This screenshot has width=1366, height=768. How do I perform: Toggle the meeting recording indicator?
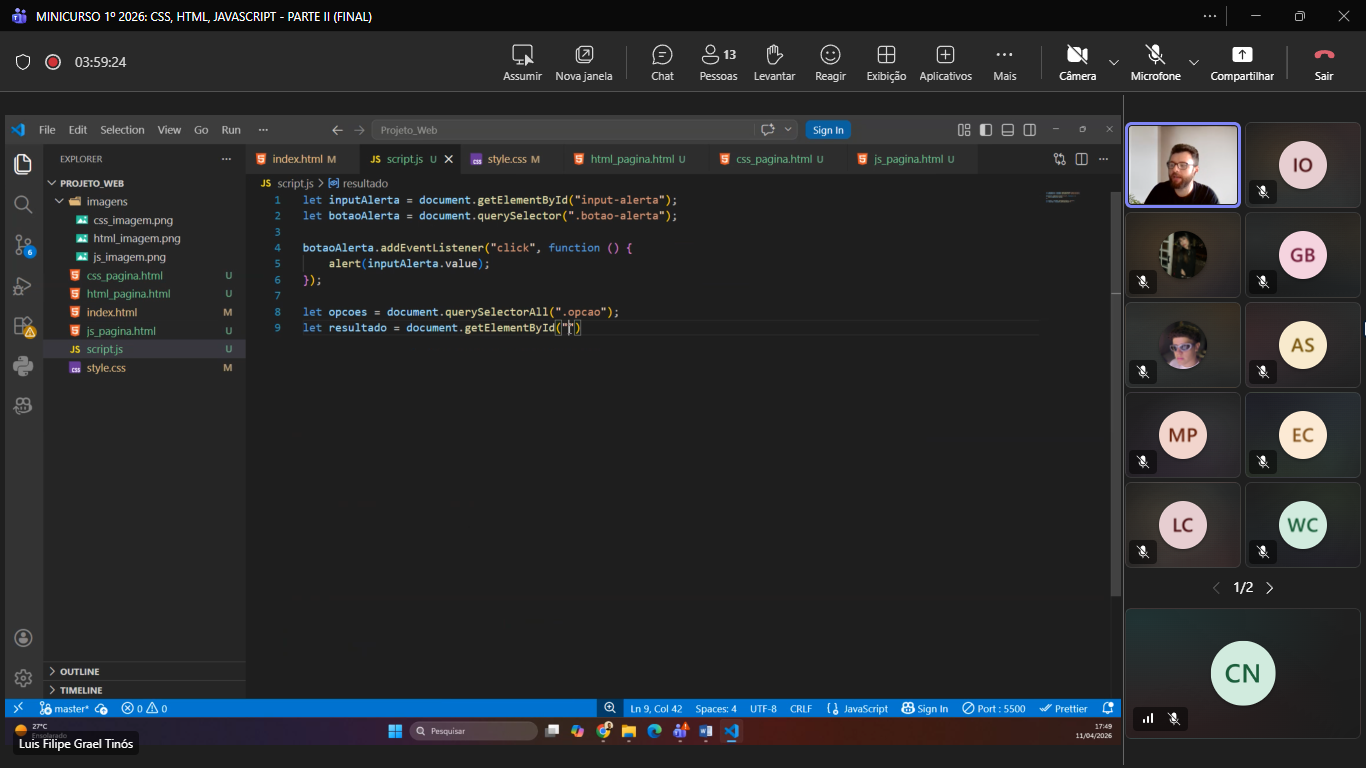point(53,62)
